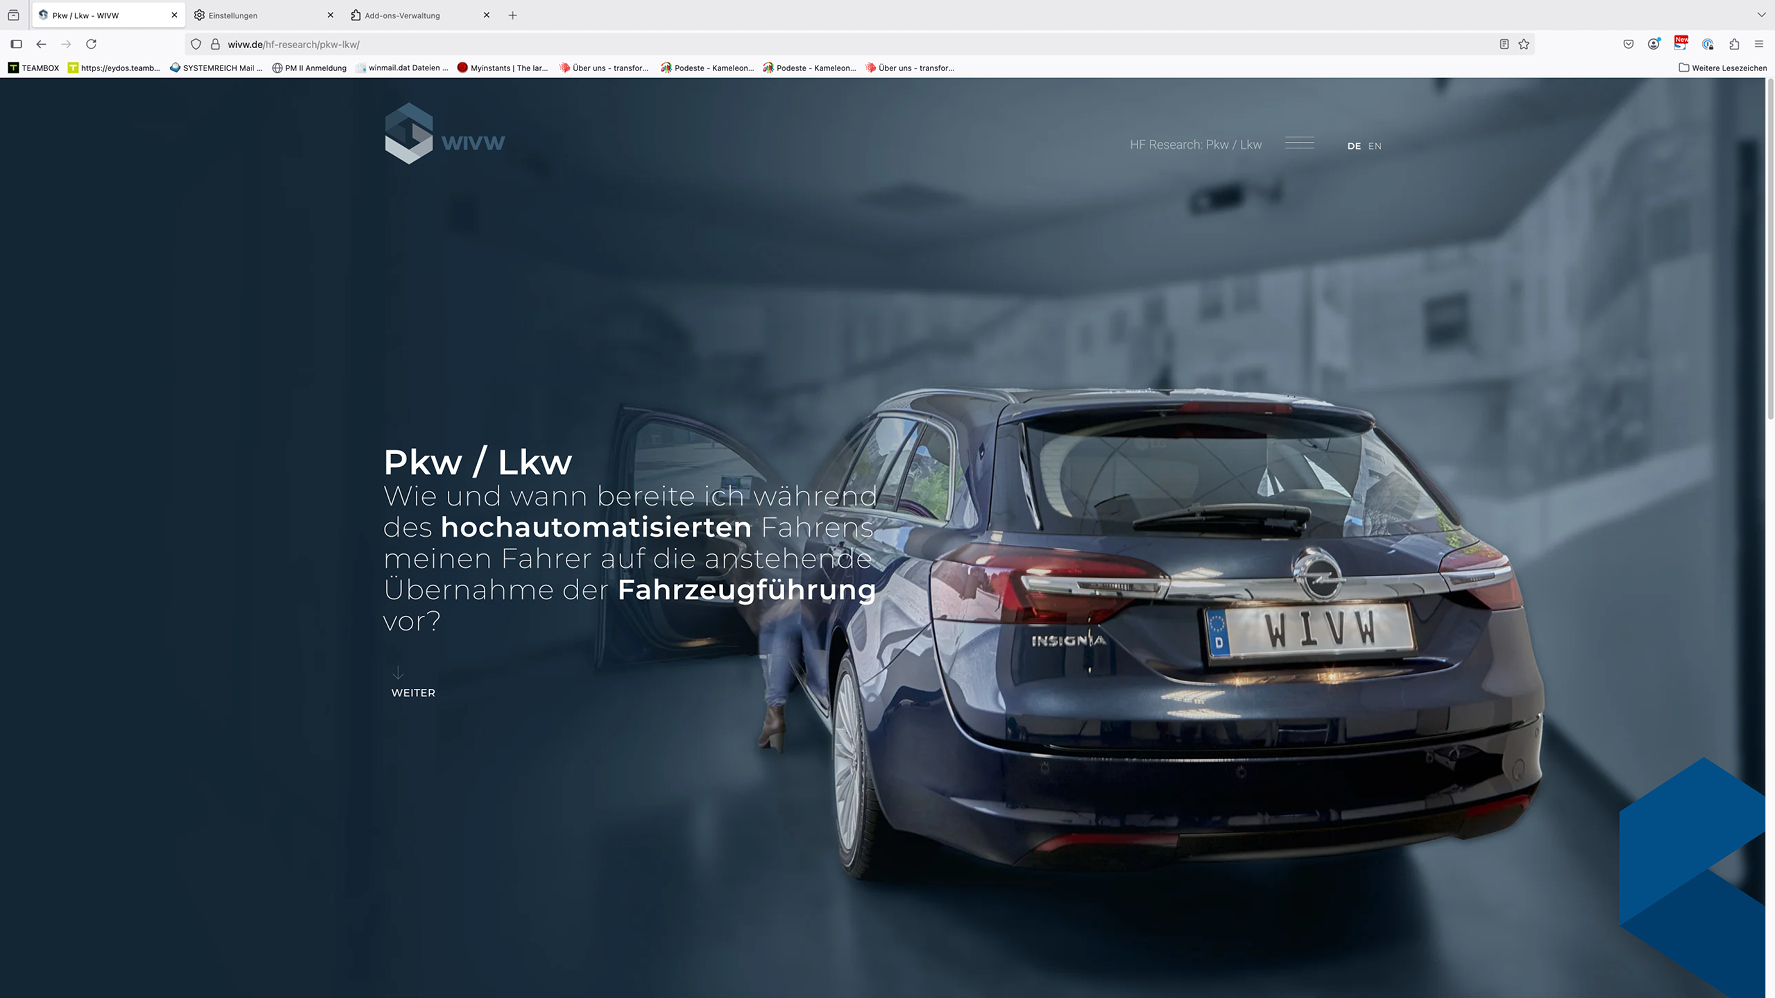
Task: Enable reader view in the address bar
Action: (x=1504, y=44)
